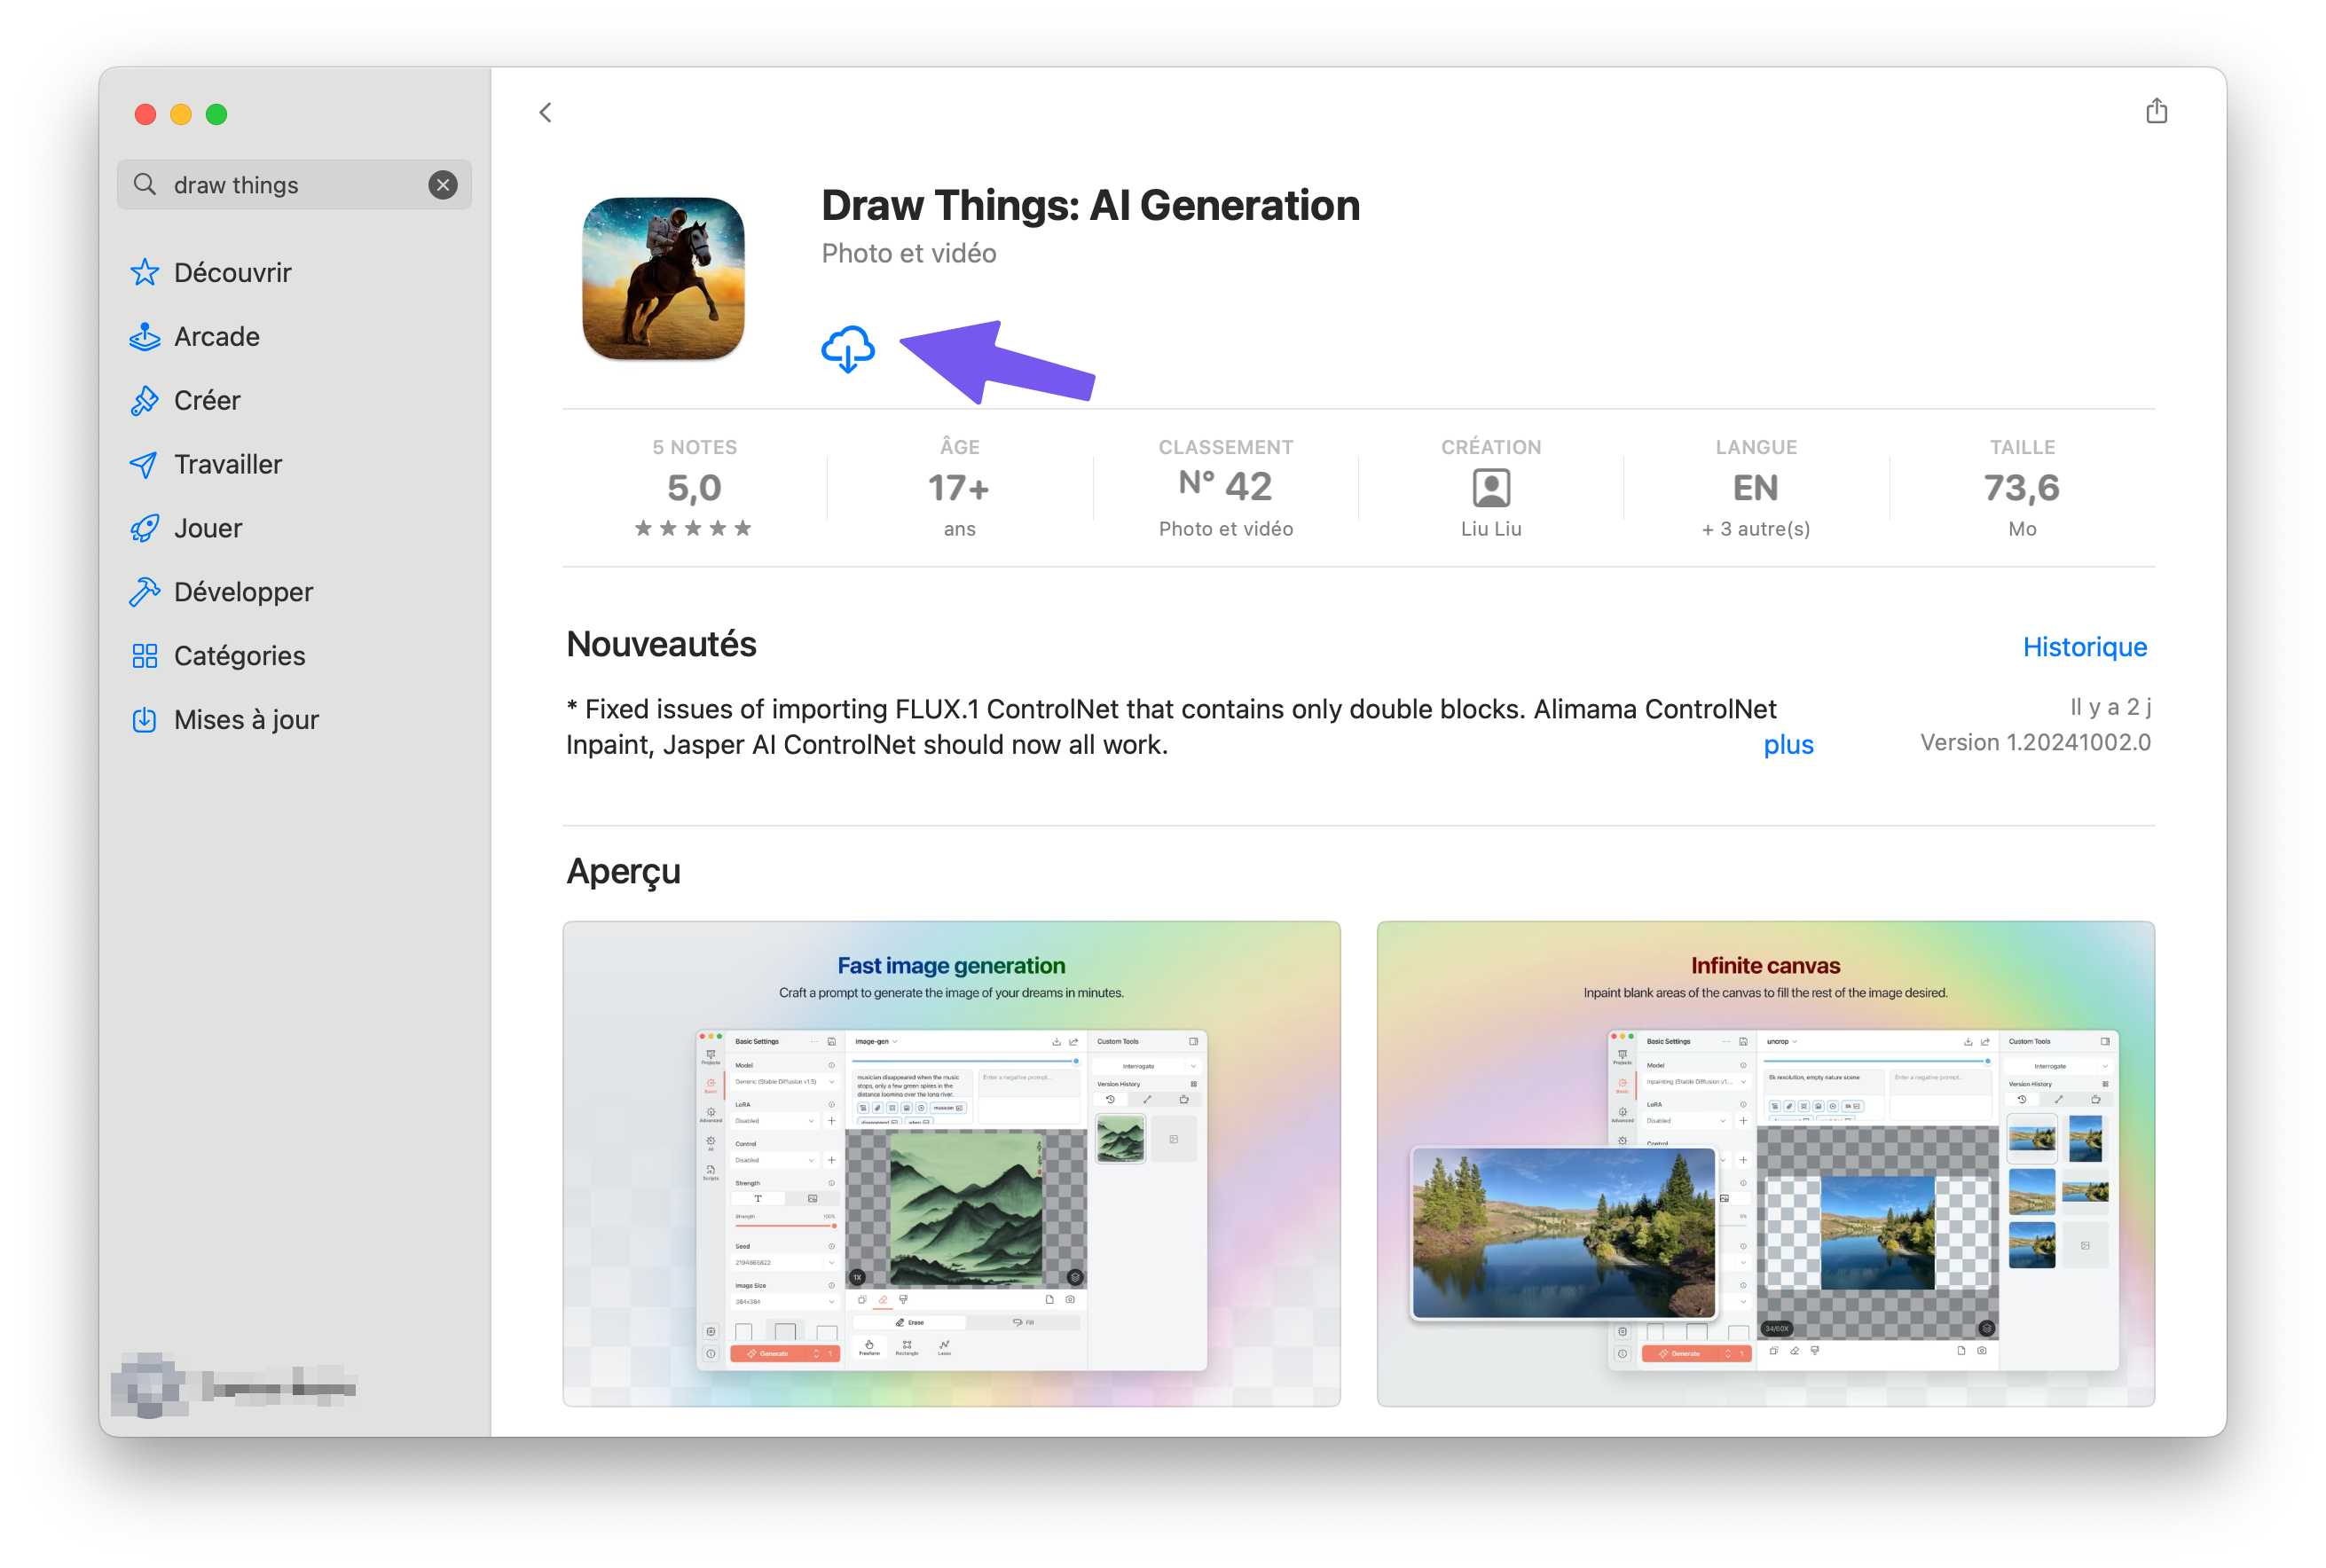The height and width of the screenshot is (1568, 2326).
Task: Open the Jouer section
Action: [x=208, y=528]
